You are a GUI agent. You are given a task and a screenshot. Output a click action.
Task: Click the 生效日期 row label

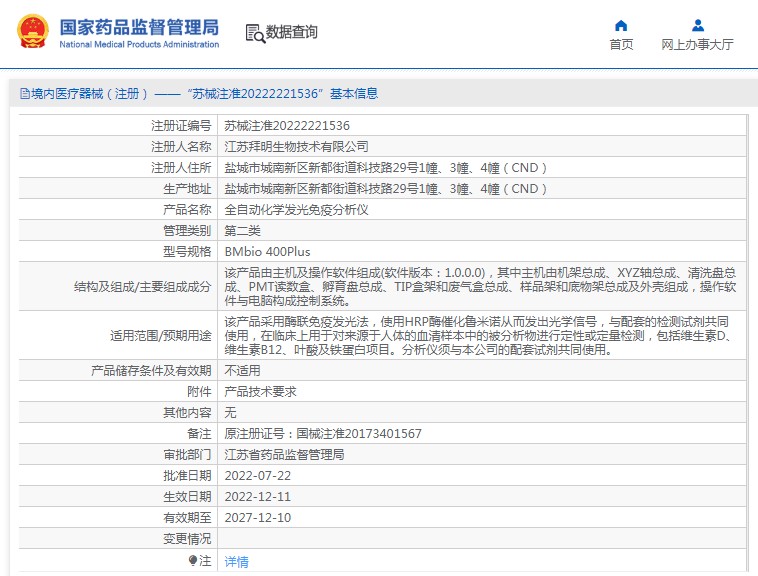click(x=187, y=497)
